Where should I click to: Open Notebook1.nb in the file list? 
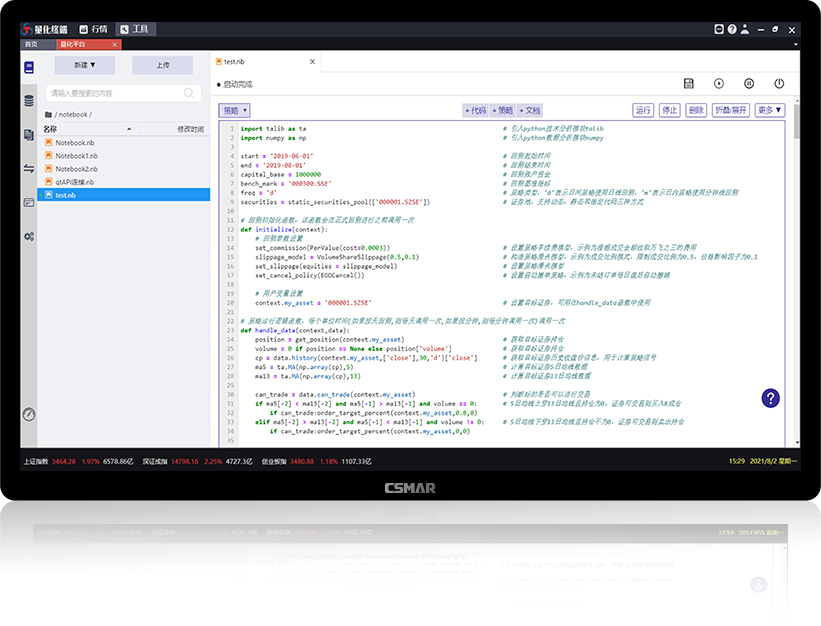pyautogui.click(x=76, y=156)
